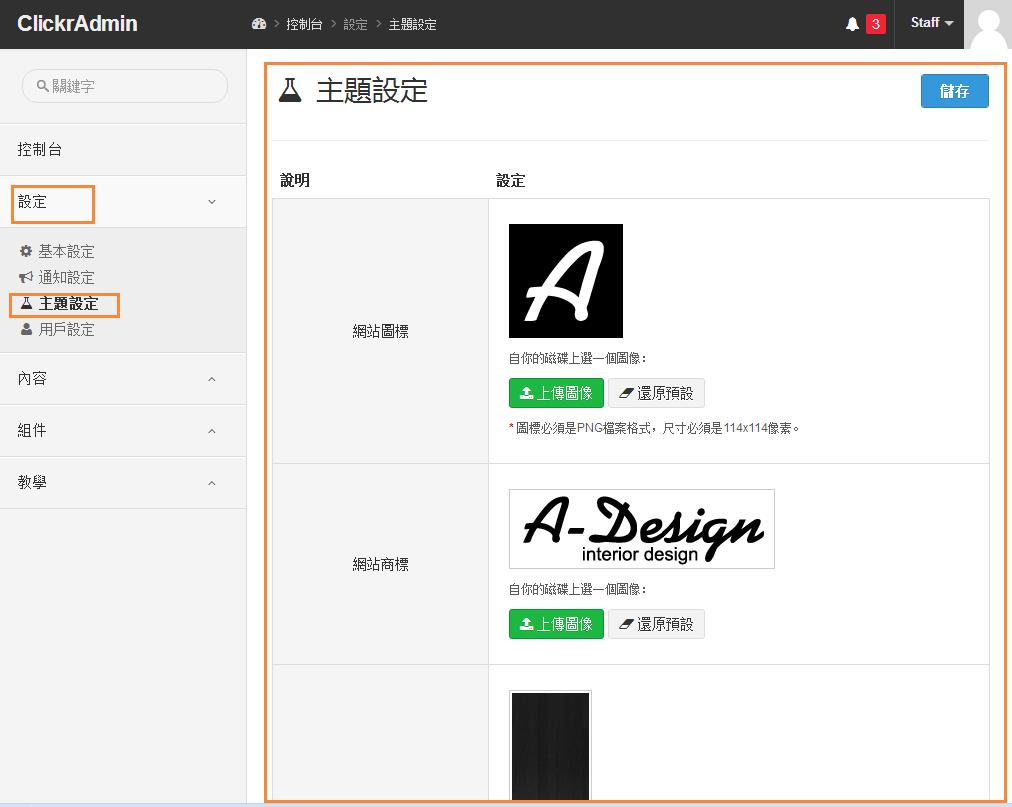Image resolution: width=1012 pixels, height=807 pixels.
Task: Open the user avatar picture
Action: 988,25
